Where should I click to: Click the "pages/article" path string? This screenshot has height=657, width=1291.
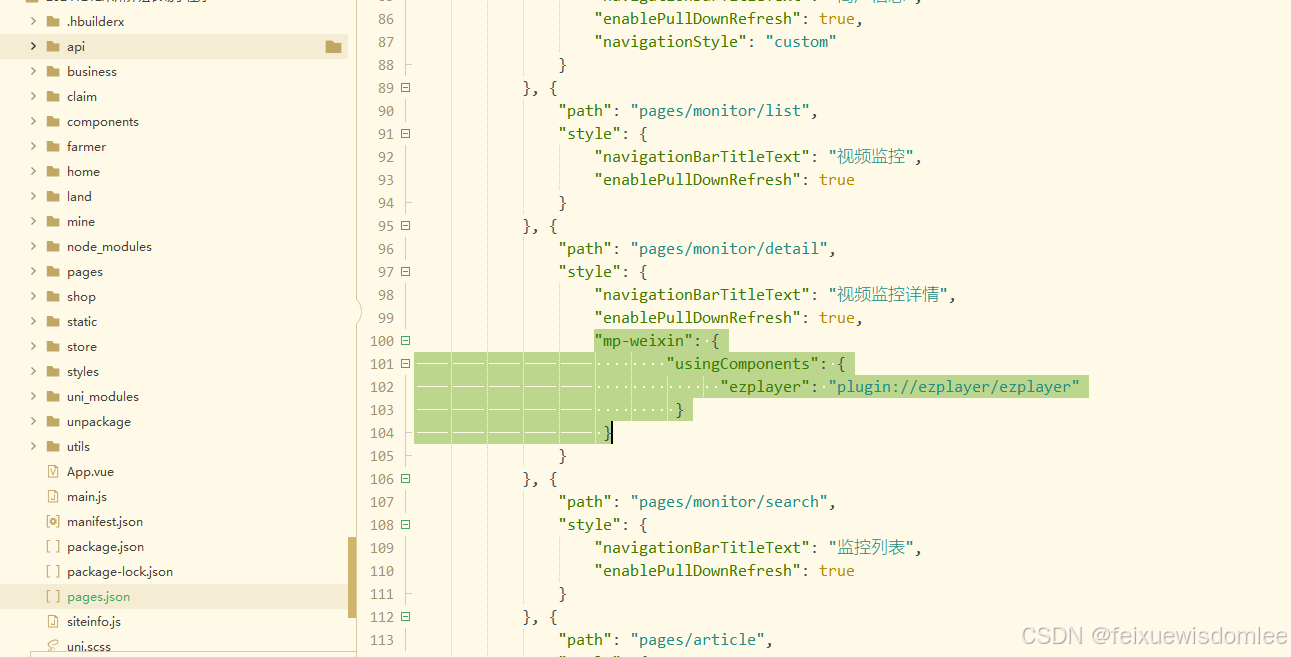(697, 640)
